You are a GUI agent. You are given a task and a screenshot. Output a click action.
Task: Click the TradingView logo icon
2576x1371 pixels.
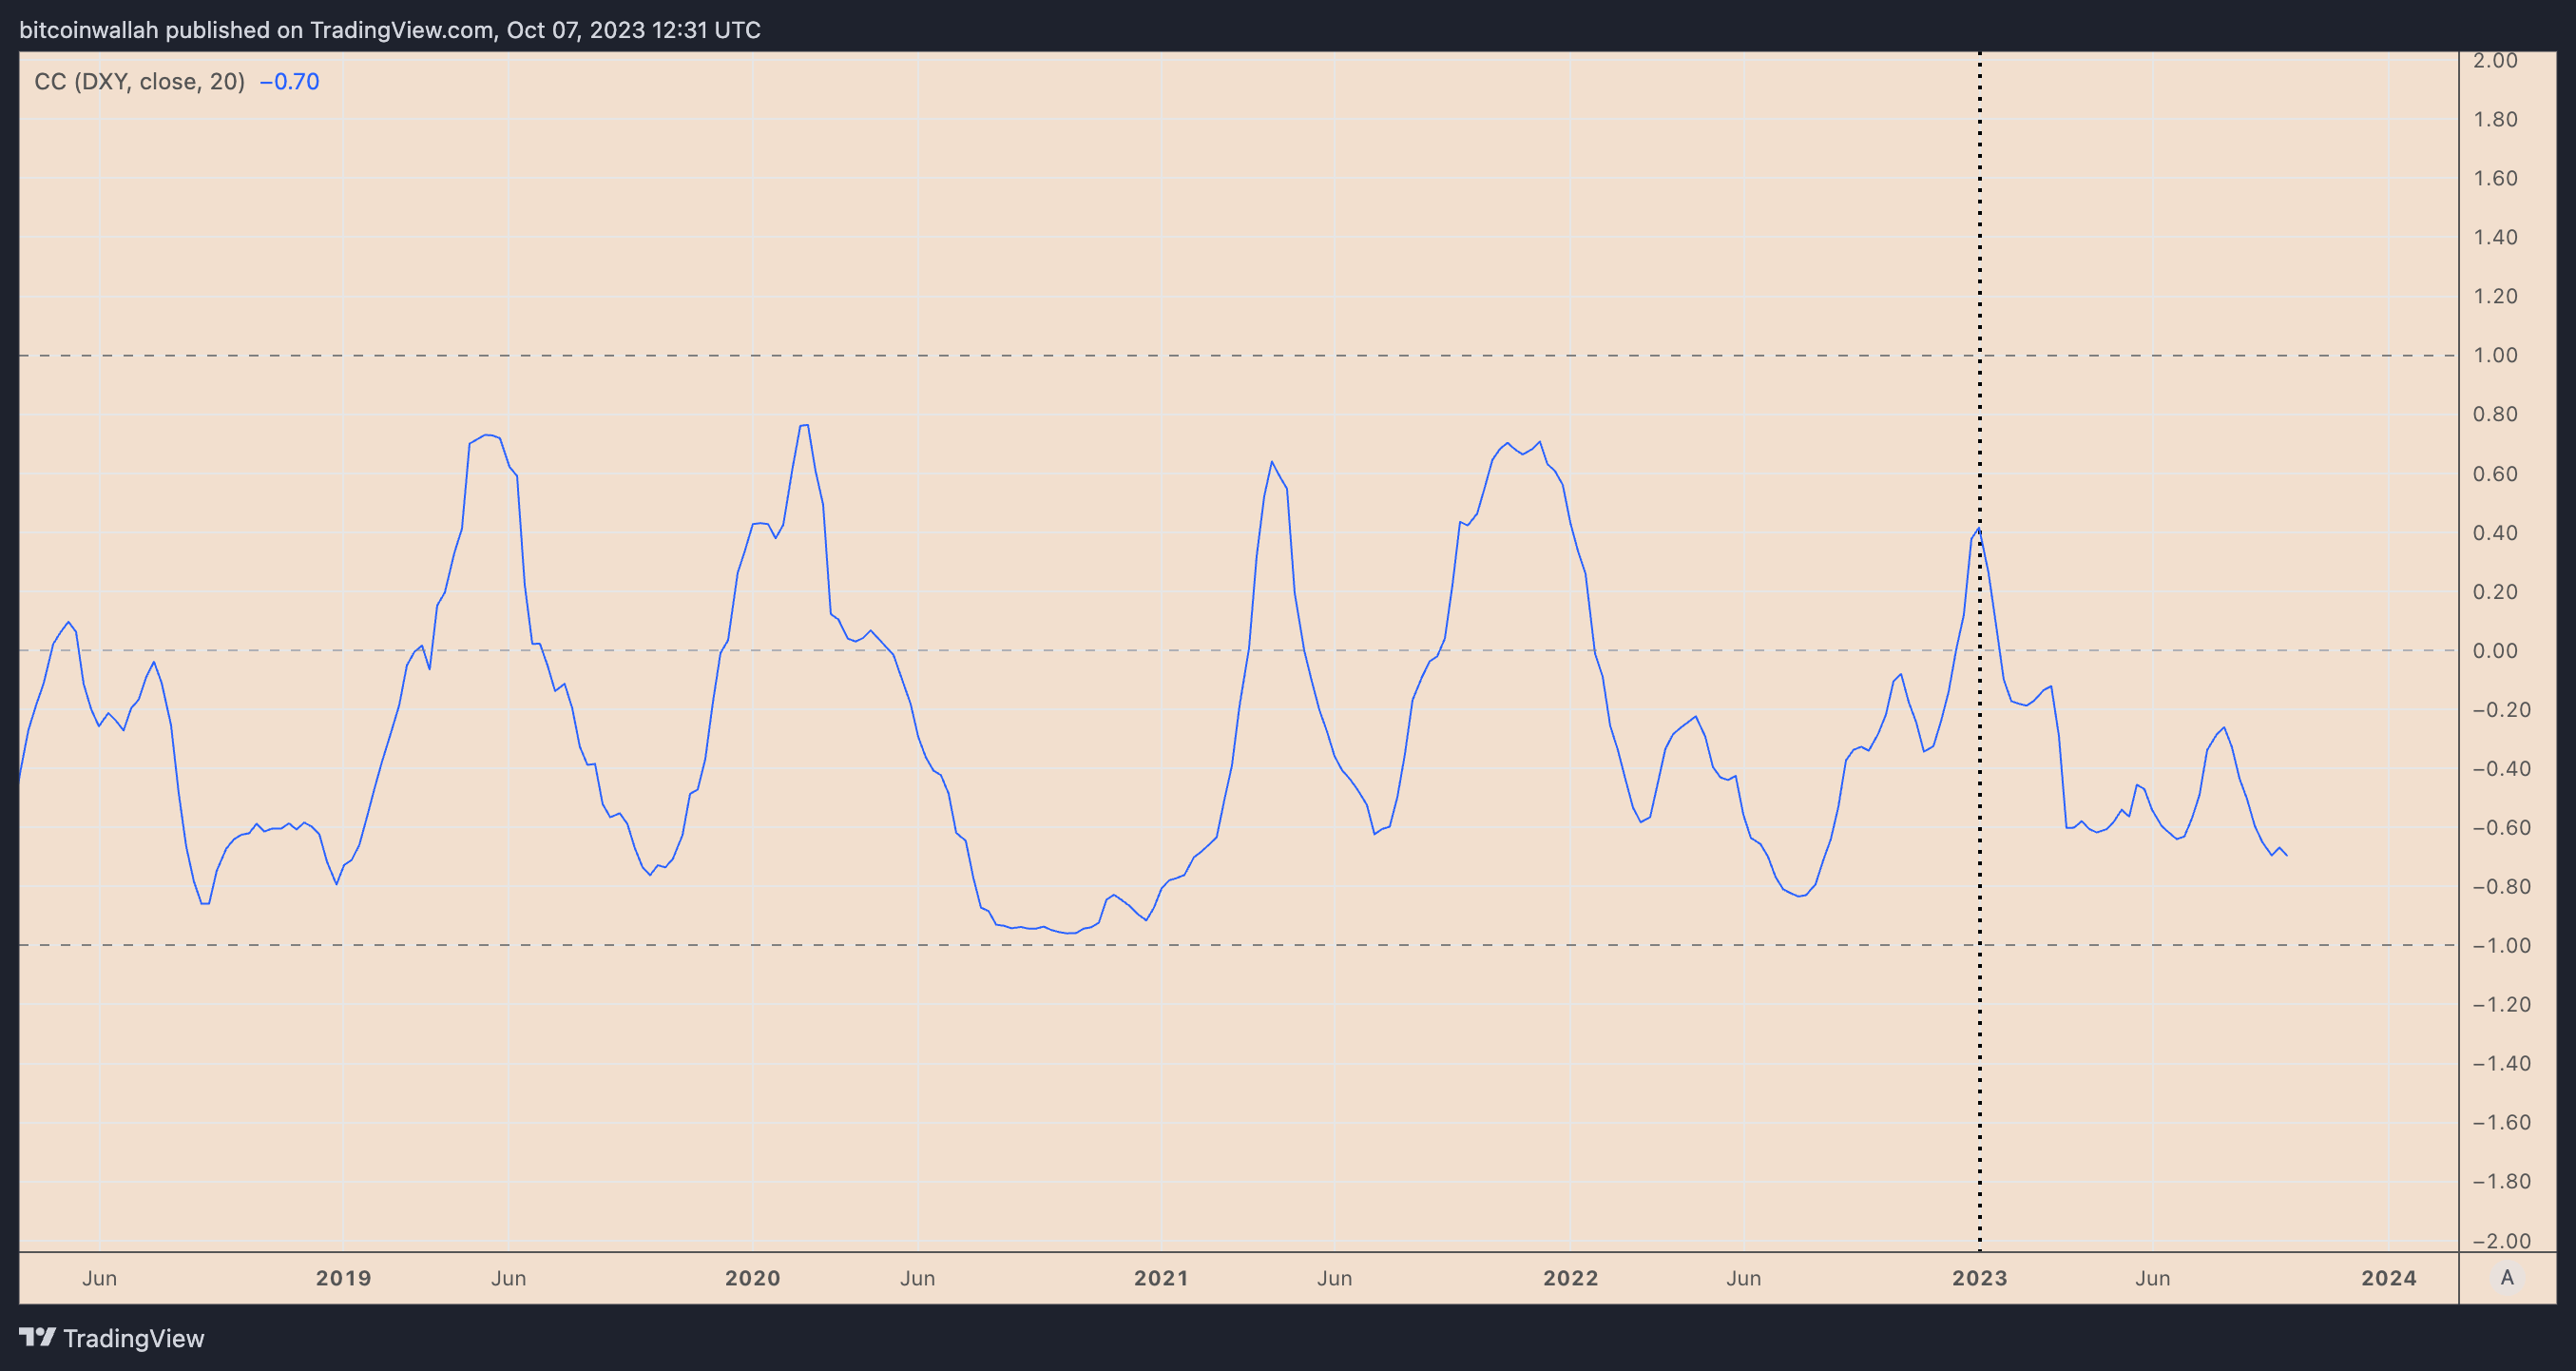(x=37, y=1337)
